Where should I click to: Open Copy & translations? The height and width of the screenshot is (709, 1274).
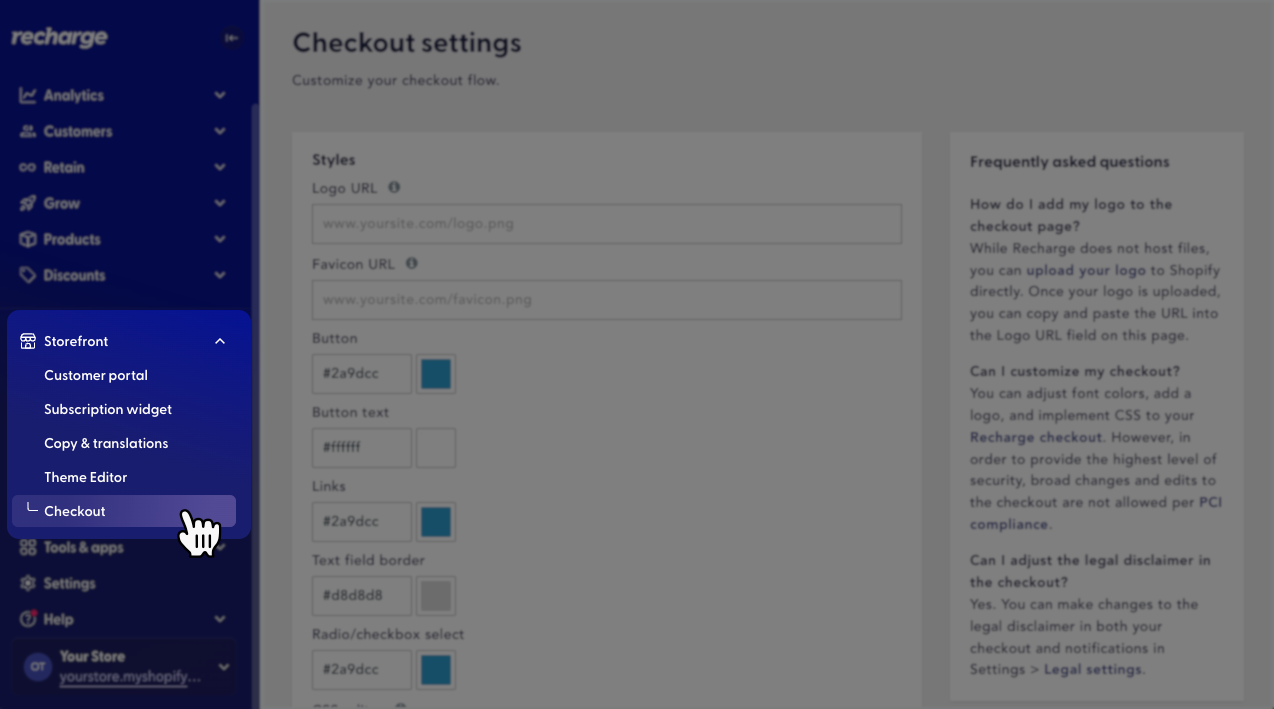(x=106, y=444)
